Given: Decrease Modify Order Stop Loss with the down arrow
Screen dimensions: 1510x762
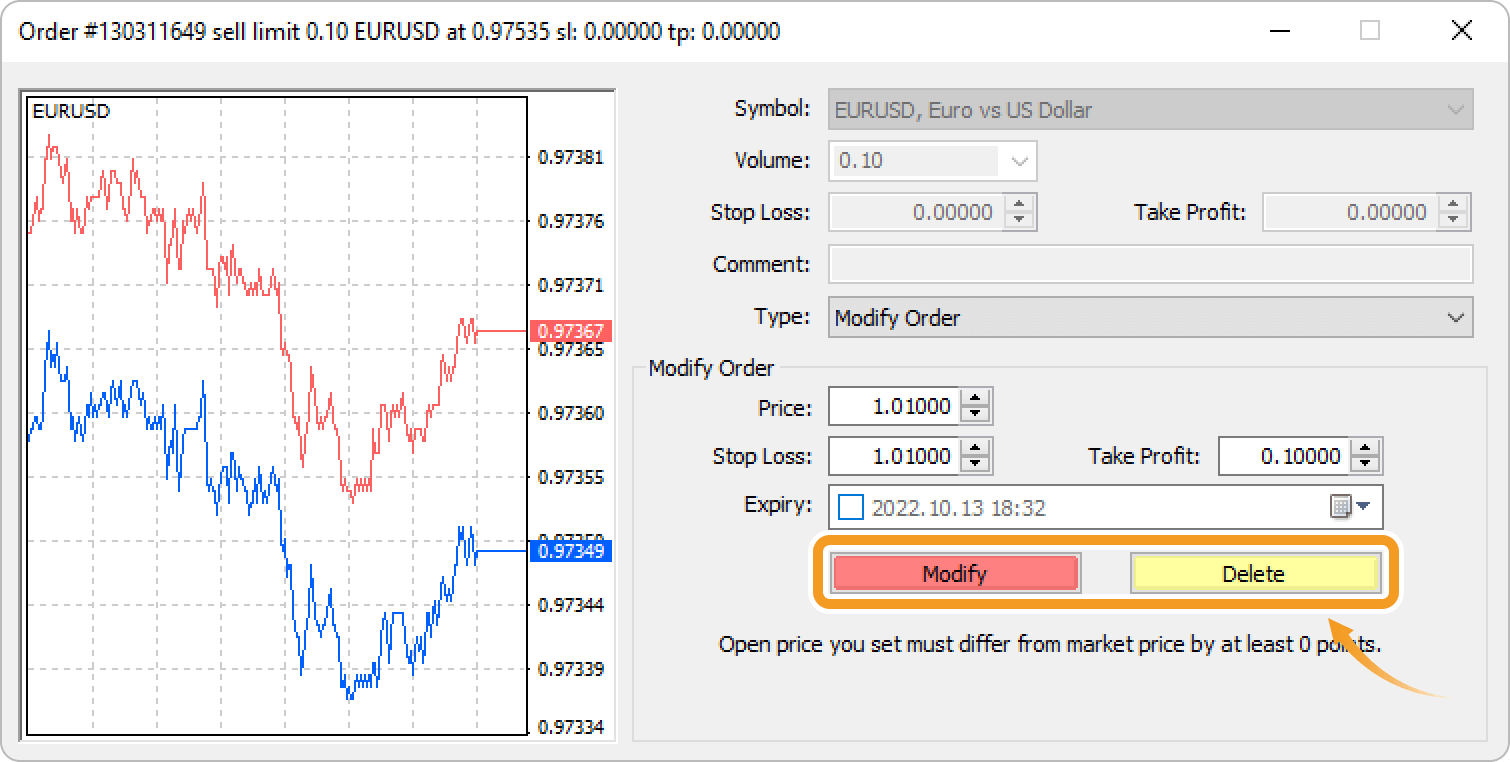Looking at the screenshot, I should 976,465.
